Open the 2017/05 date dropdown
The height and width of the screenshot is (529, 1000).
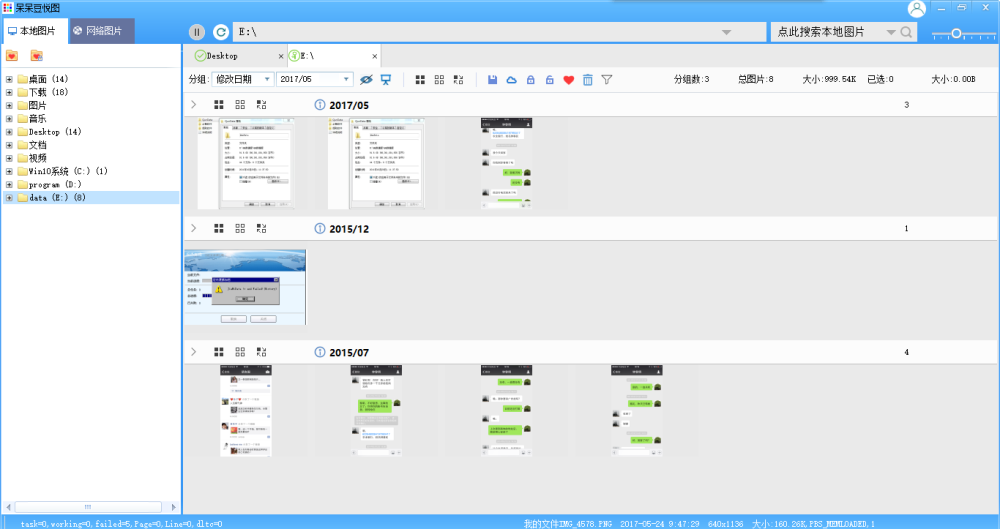point(315,79)
